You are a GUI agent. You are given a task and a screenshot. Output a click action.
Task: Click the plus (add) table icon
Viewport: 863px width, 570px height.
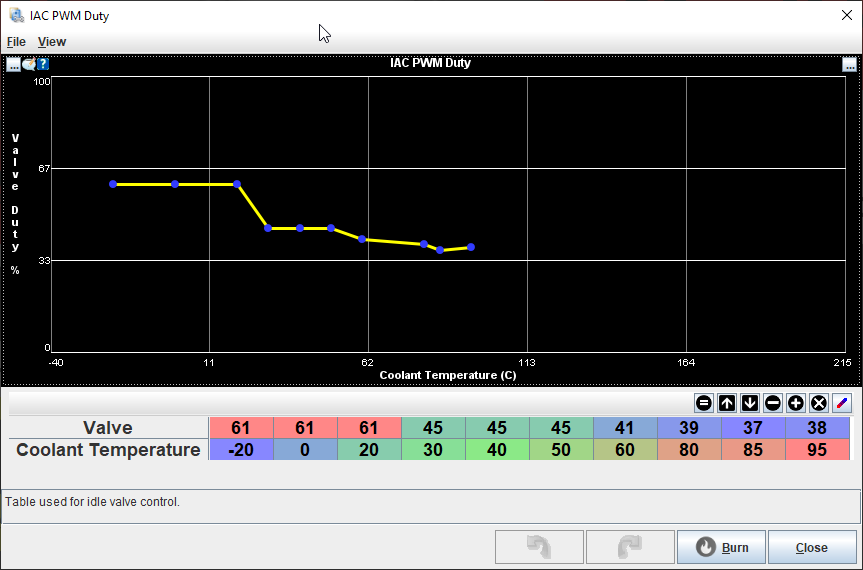[796, 403]
